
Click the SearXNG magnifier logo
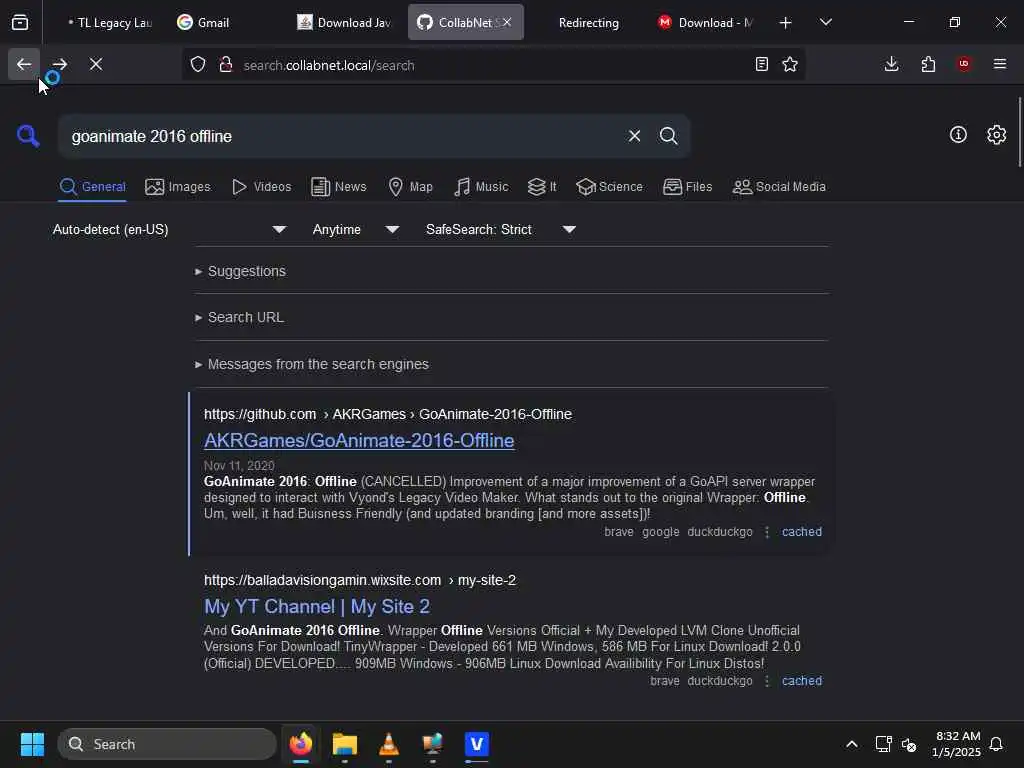28,136
